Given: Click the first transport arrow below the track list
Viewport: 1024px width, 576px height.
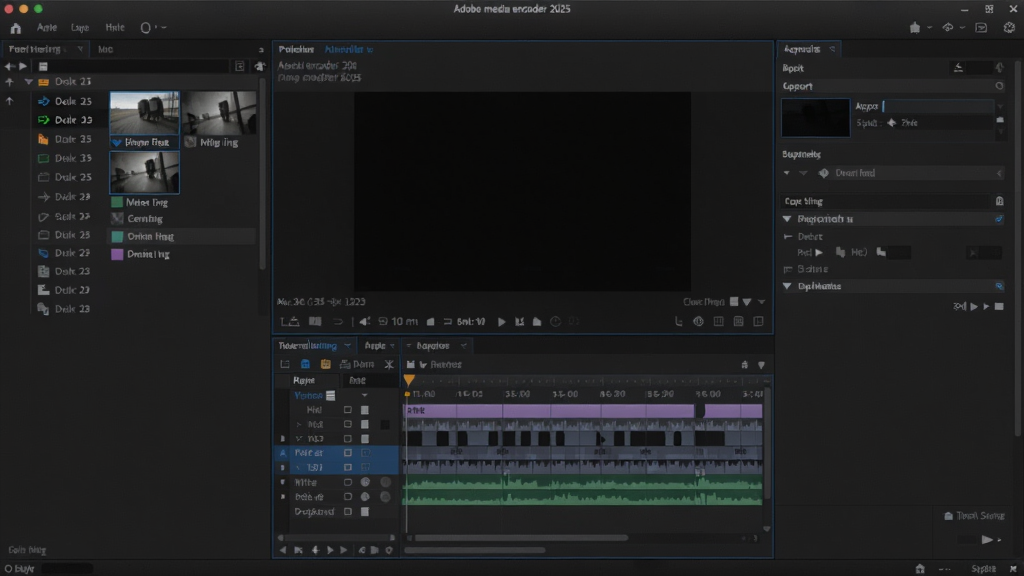Looking at the screenshot, I should pyautogui.click(x=283, y=550).
